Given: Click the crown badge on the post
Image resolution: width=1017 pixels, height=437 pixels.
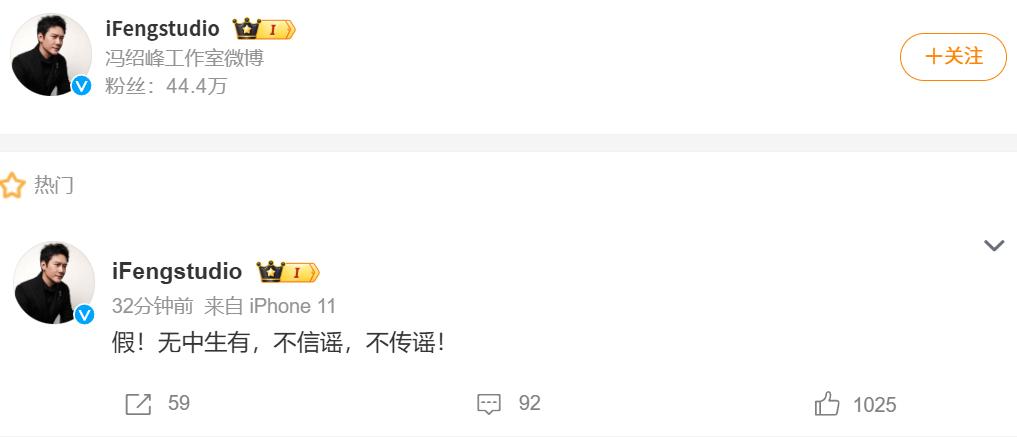Looking at the screenshot, I should point(288,272).
